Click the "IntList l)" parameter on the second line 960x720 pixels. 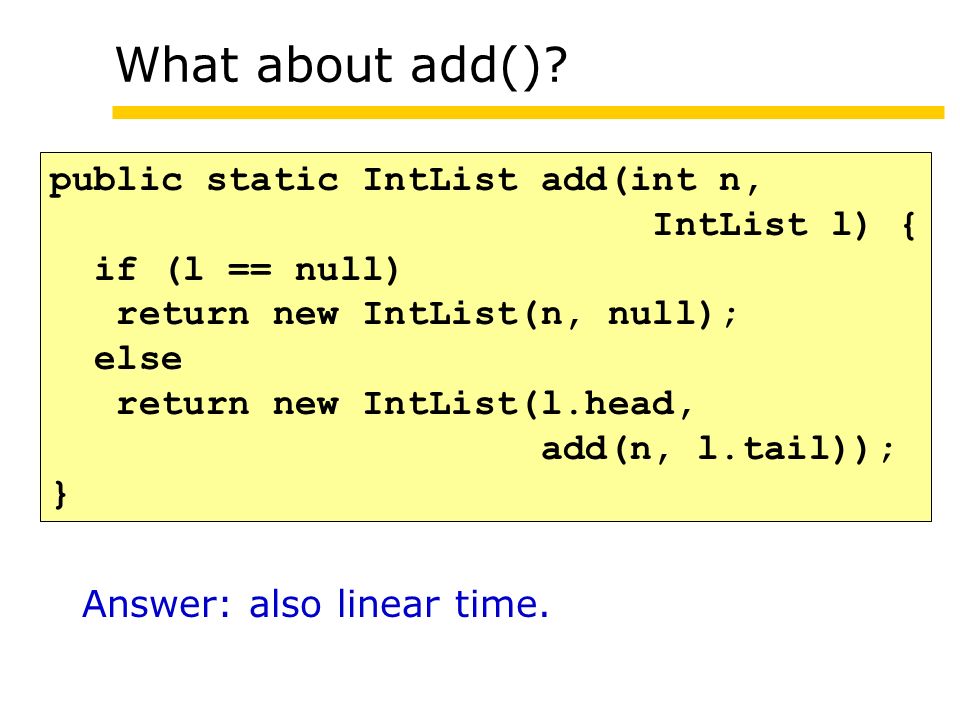point(760,225)
